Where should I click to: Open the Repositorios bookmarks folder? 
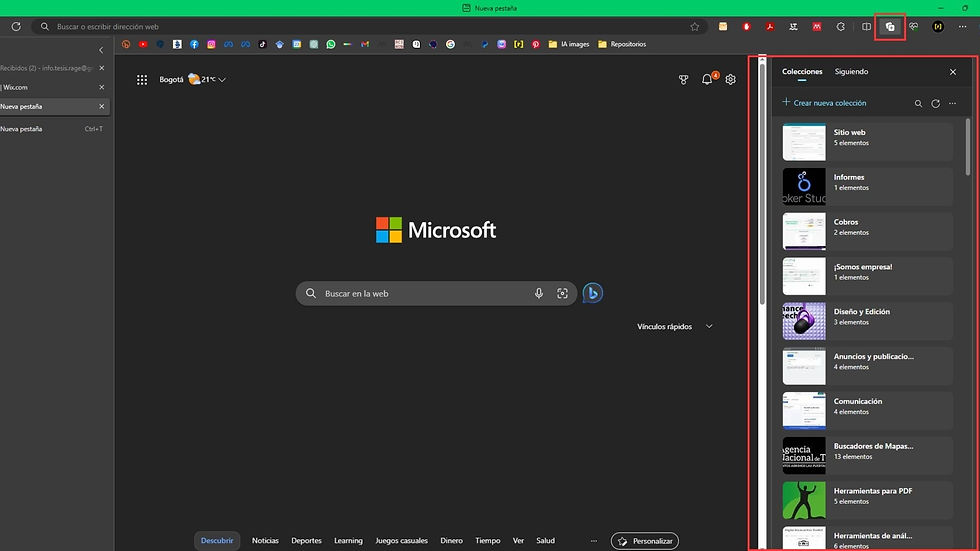click(622, 44)
